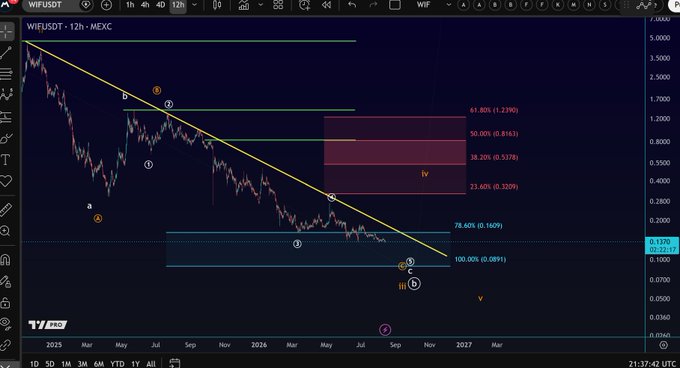Open the patterns drawing tools group
This screenshot has width=680, height=368.
6,95
